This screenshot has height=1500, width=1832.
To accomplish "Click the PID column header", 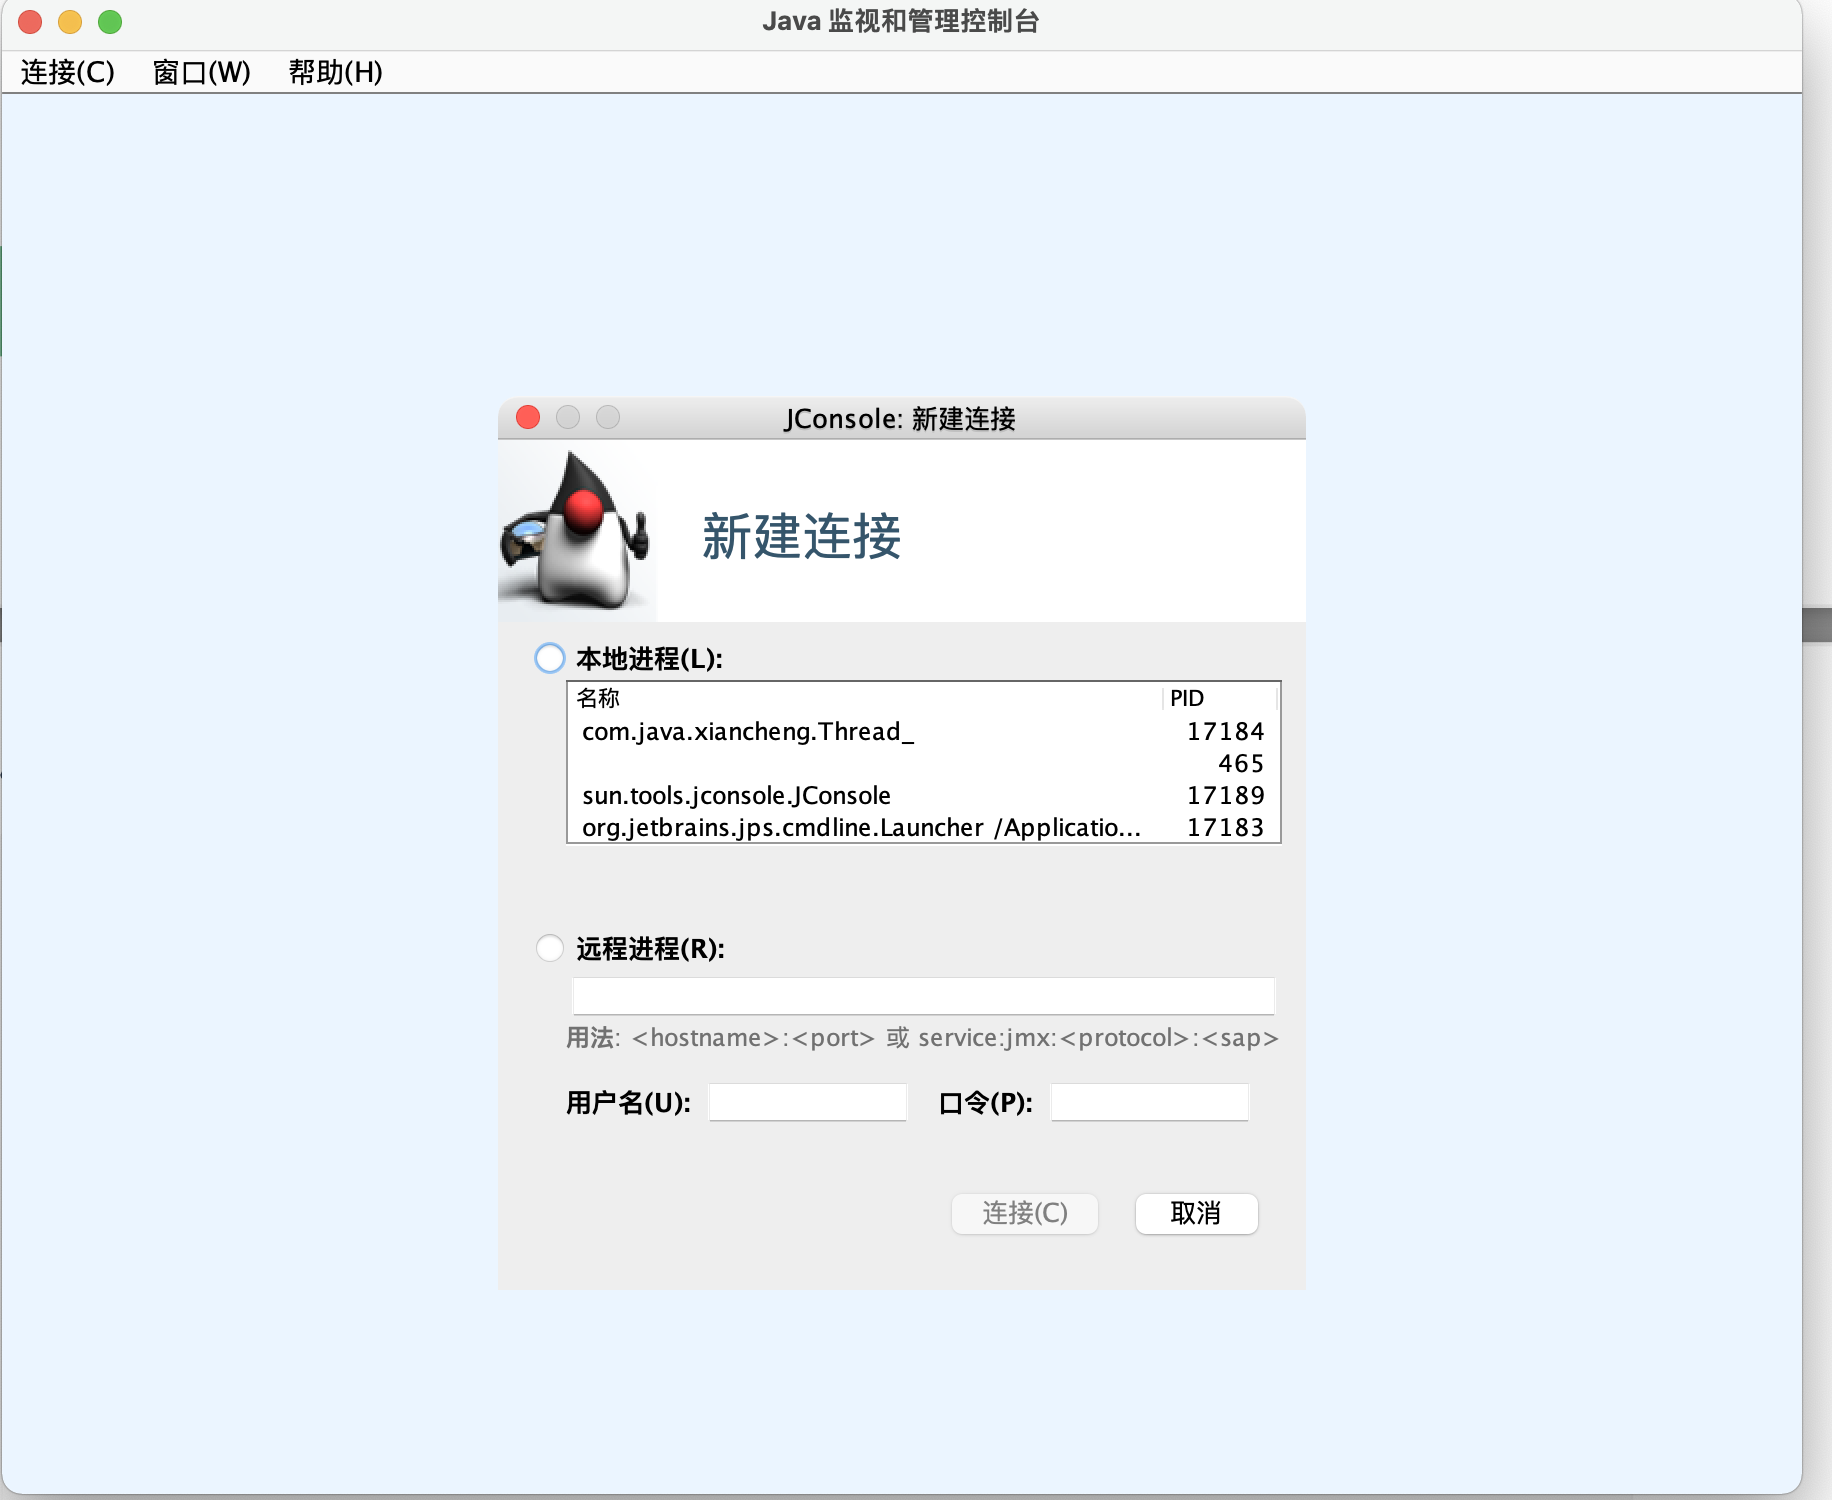I will point(1220,698).
